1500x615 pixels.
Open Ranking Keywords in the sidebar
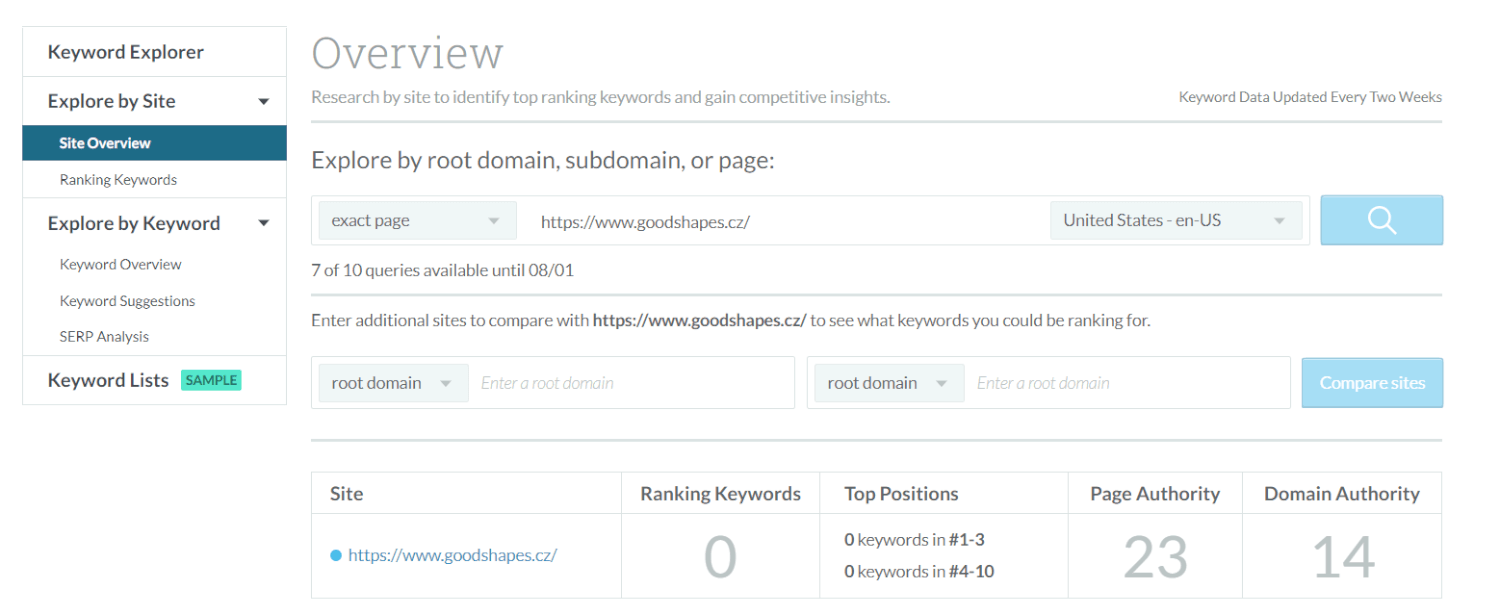(x=118, y=180)
